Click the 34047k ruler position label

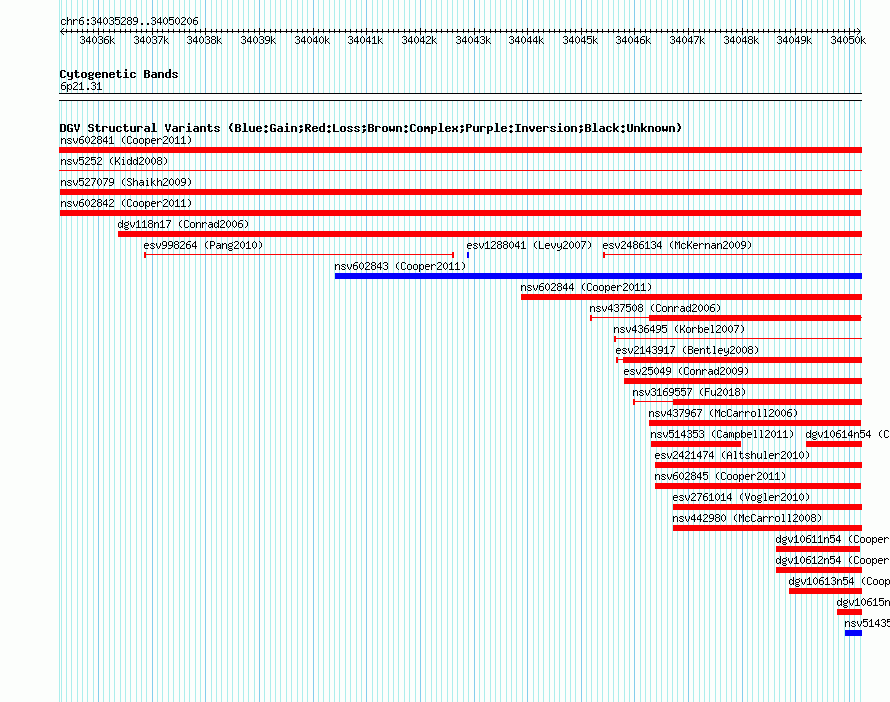point(687,40)
